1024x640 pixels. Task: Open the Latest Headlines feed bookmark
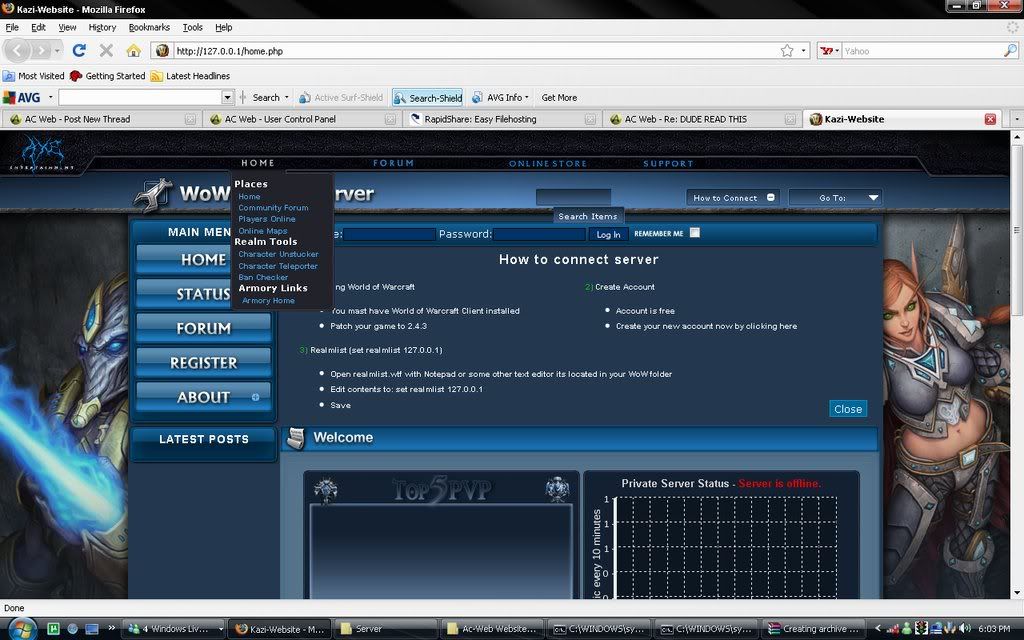tap(190, 76)
